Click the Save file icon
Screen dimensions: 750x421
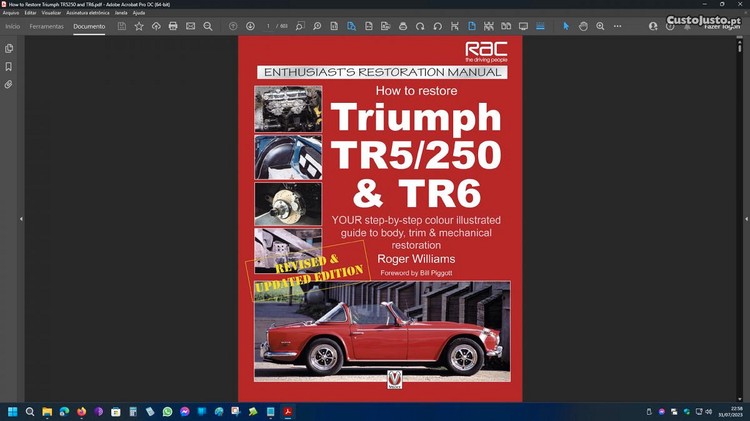[122, 26]
